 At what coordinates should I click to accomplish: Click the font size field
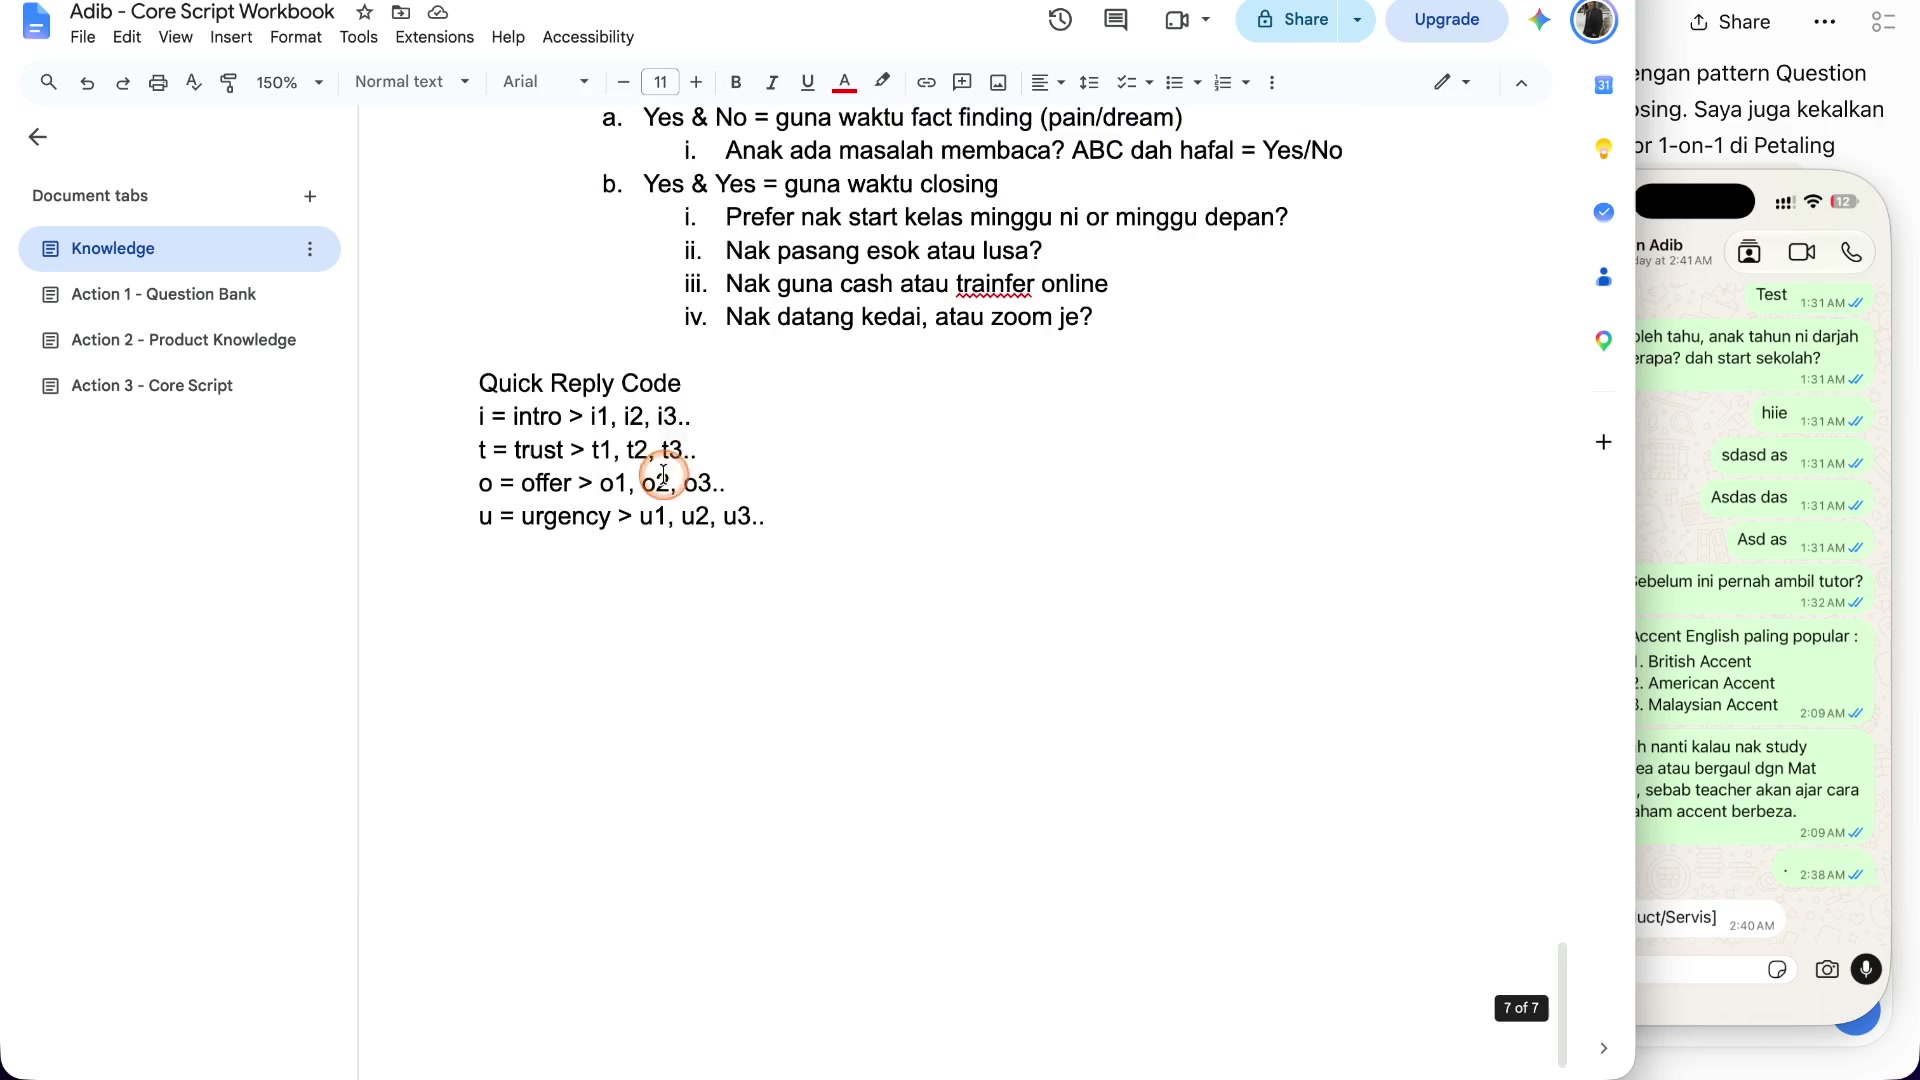pyautogui.click(x=660, y=83)
